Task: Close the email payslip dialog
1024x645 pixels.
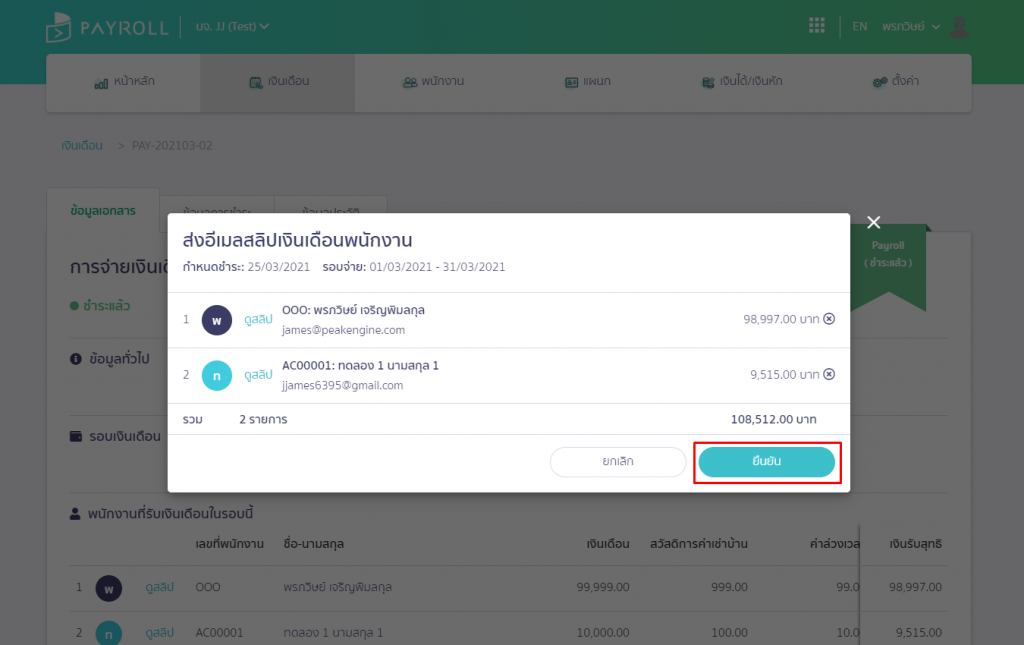Action: 873,223
